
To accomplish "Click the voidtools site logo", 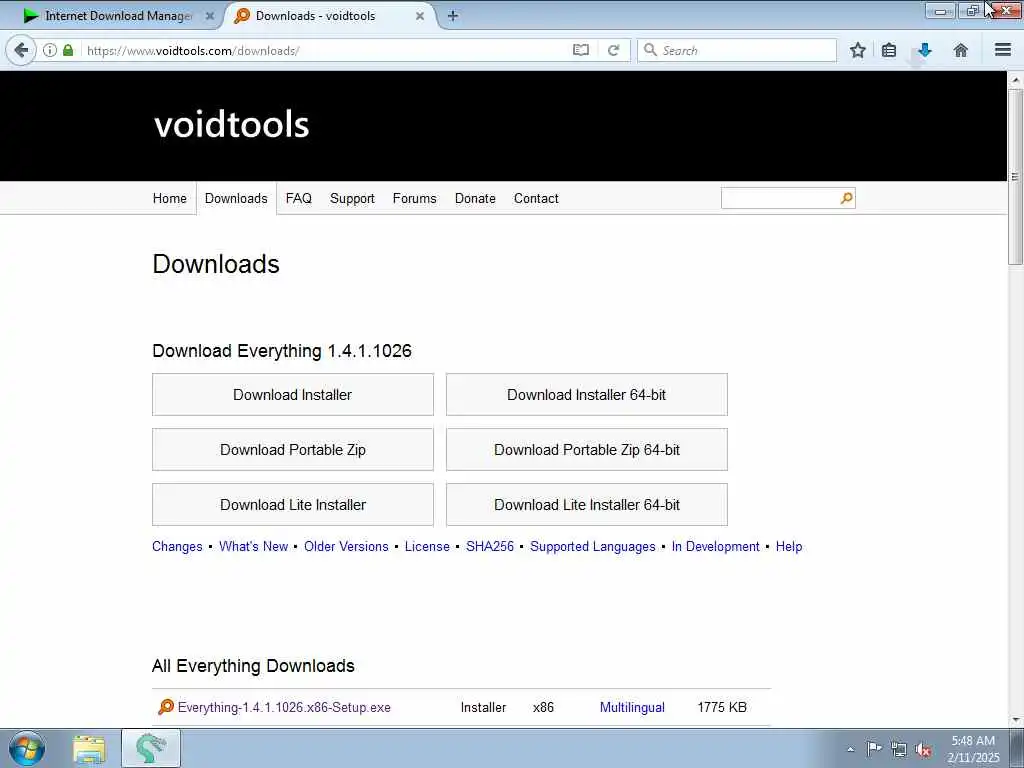I will (x=231, y=123).
